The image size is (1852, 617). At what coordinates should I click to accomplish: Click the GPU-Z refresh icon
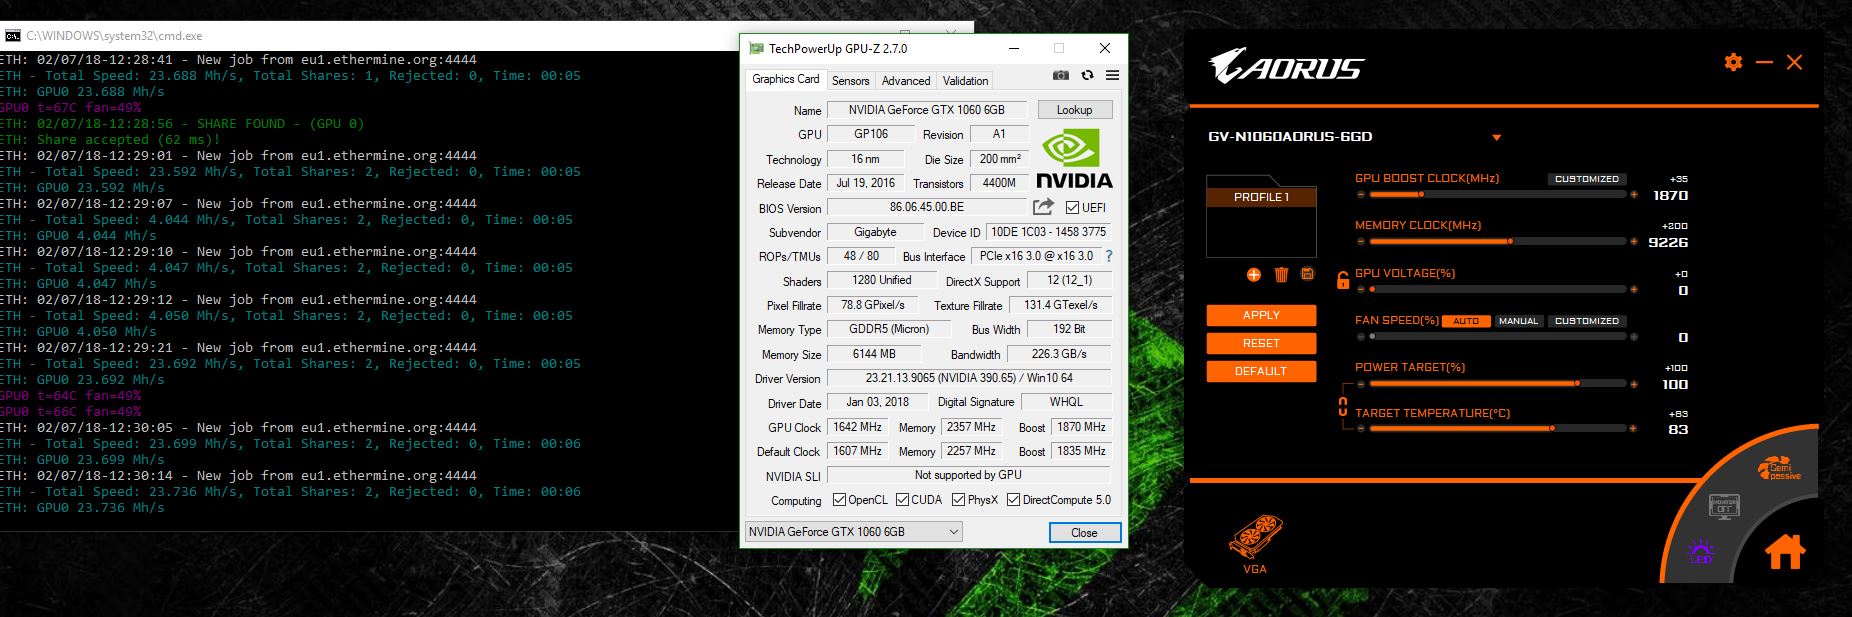(x=1087, y=75)
